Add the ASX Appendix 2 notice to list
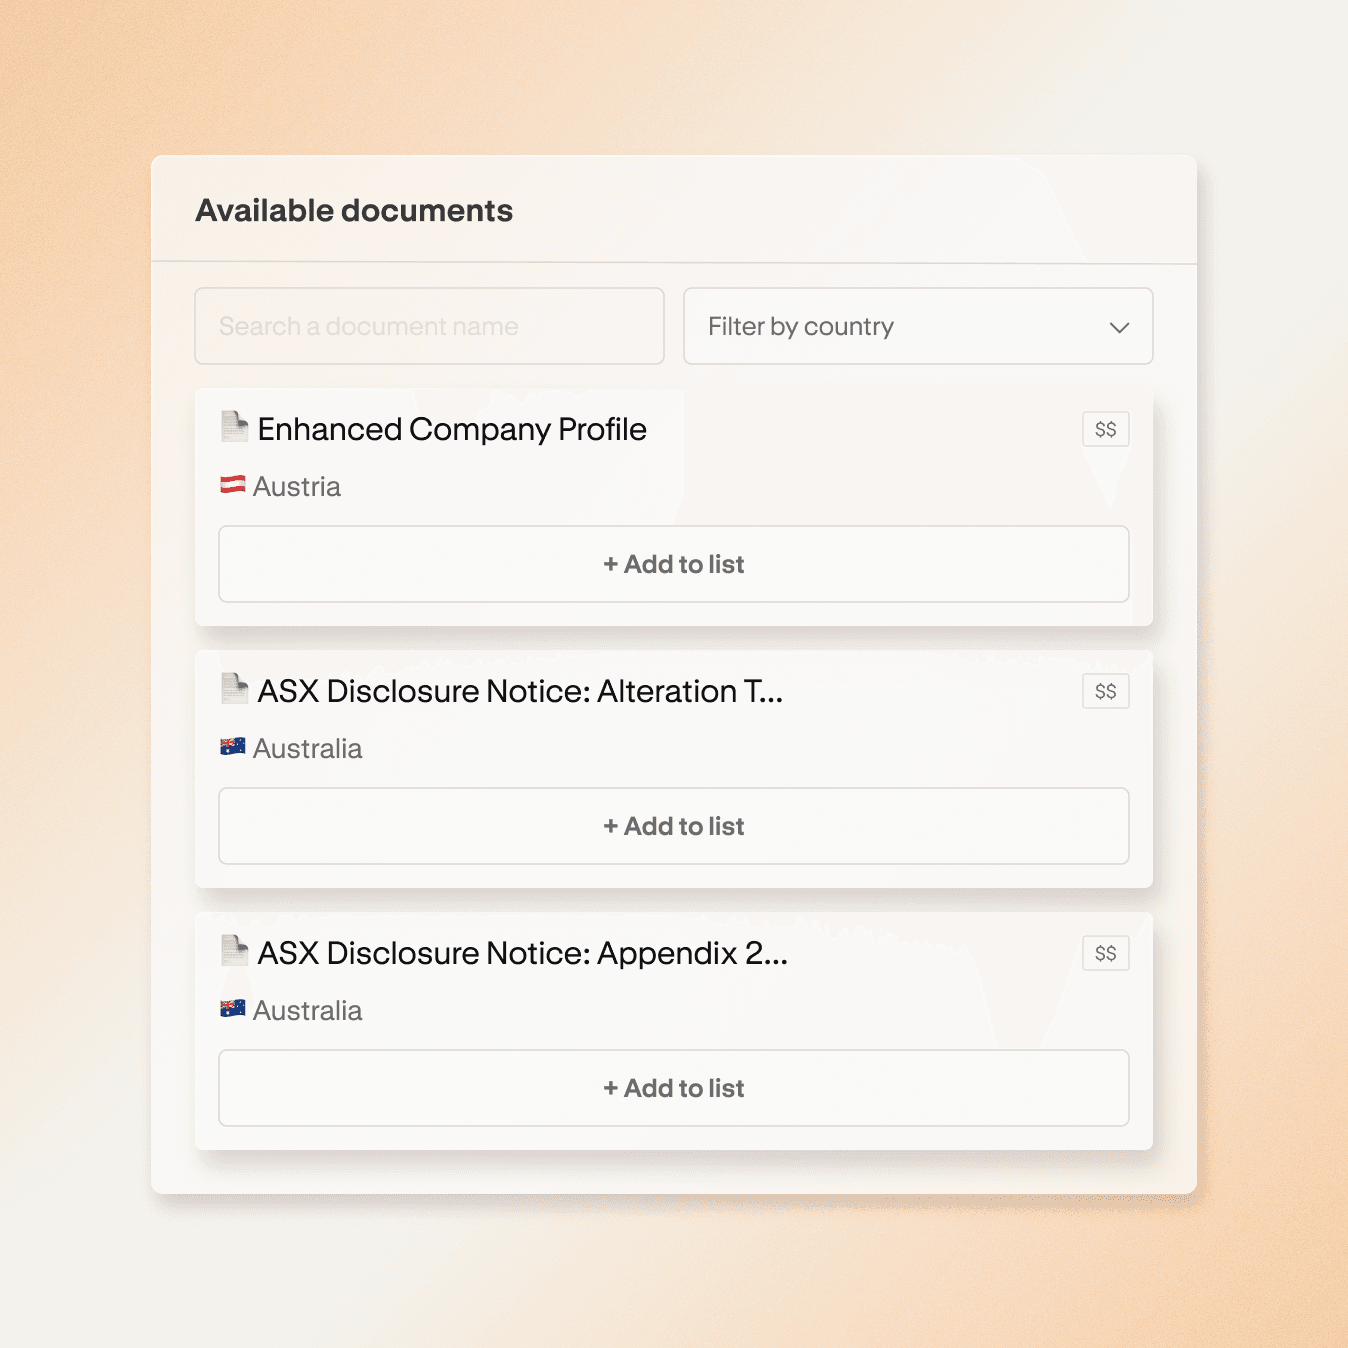This screenshot has width=1348, height=1348. [674, 1089]
